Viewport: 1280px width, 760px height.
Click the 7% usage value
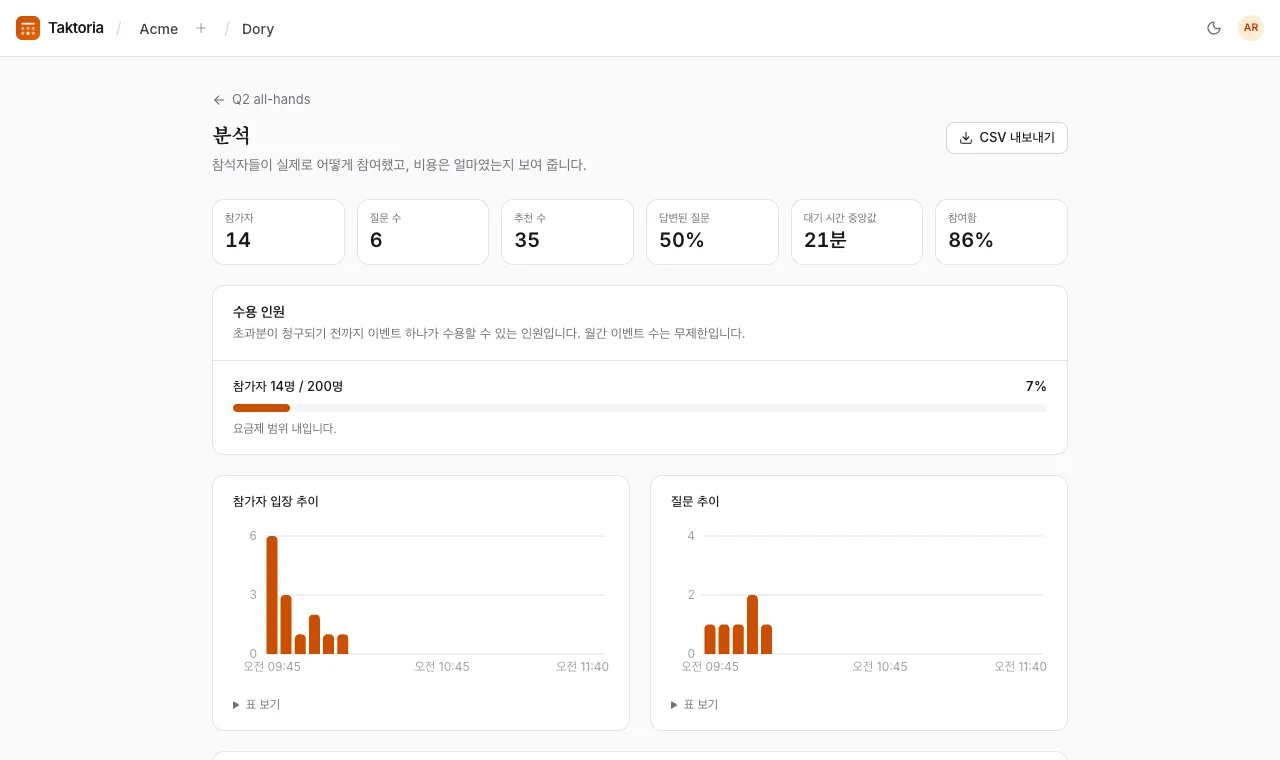pyautogui.click(x=1036, y=386)
